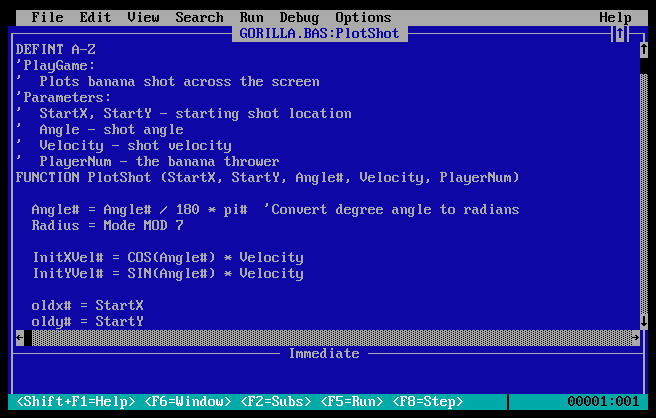Image resolution: width=656 pixels, height=418 pixels.
Task: Click the Immediate window title
Action: pyautogui.click(x=324, y=354)
